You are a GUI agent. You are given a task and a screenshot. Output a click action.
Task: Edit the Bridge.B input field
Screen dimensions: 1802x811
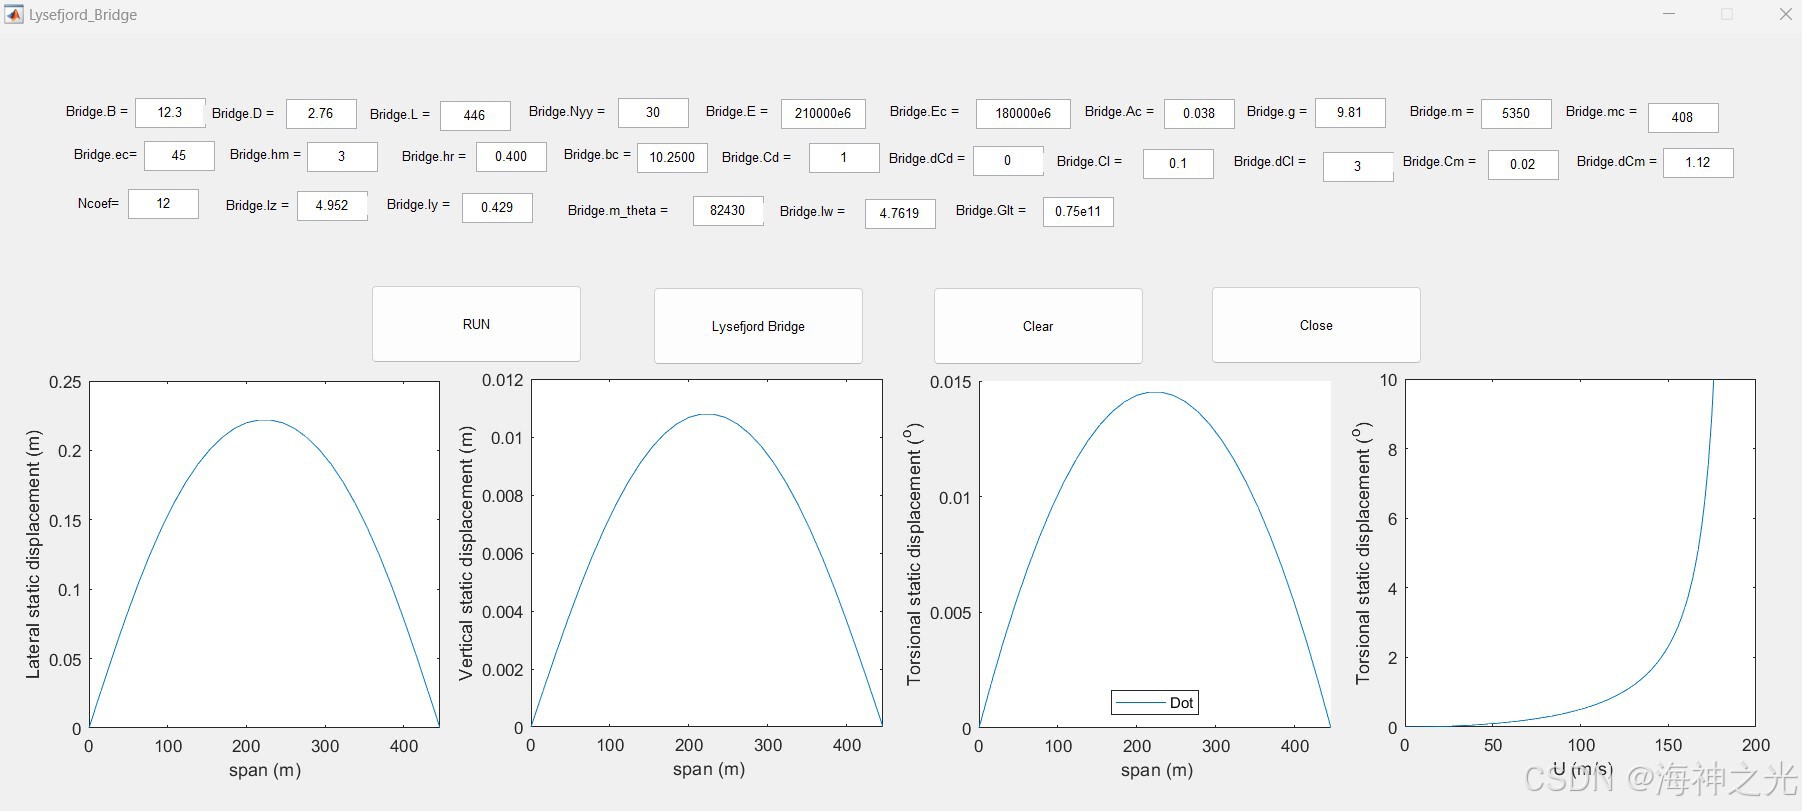(x=170, y=112)
